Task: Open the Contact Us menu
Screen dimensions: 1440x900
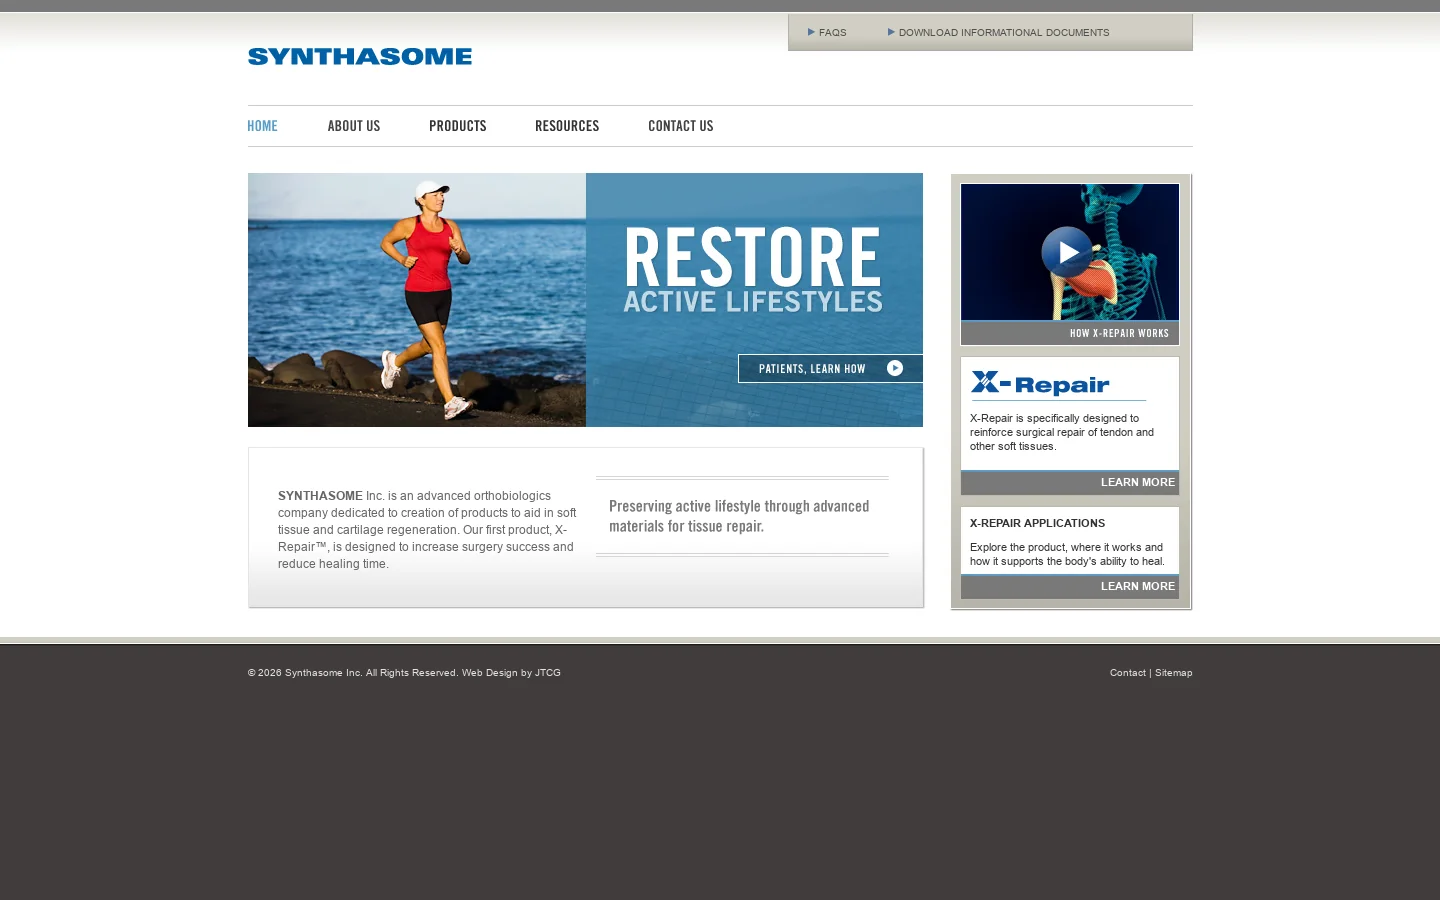Action: coord(681,126)
